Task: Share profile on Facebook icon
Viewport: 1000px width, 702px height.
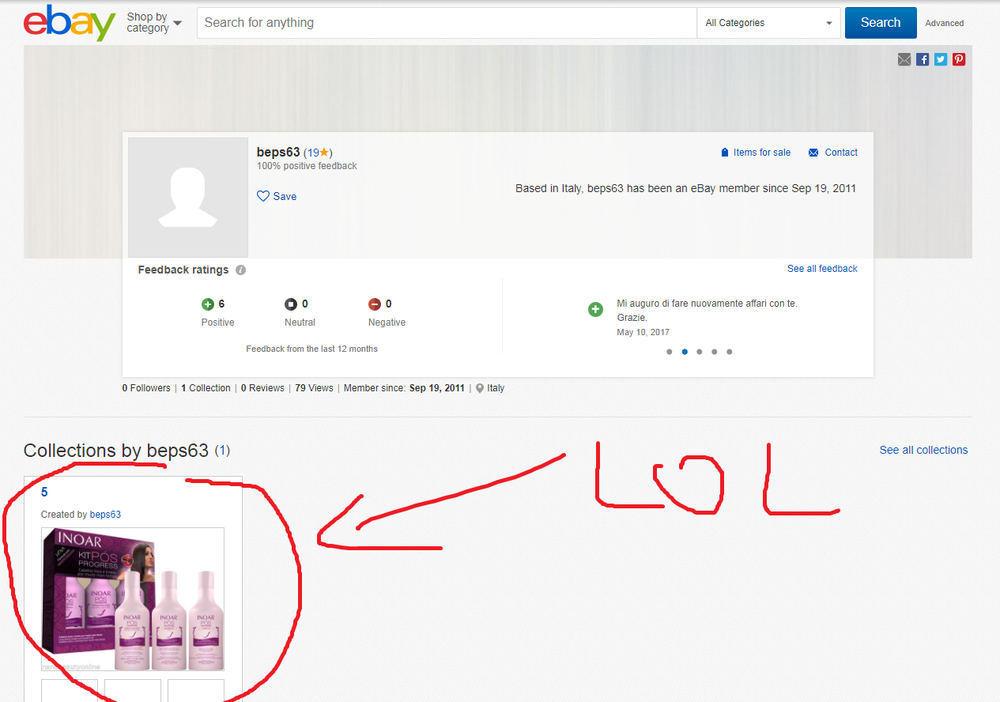Action: (923, 60)
